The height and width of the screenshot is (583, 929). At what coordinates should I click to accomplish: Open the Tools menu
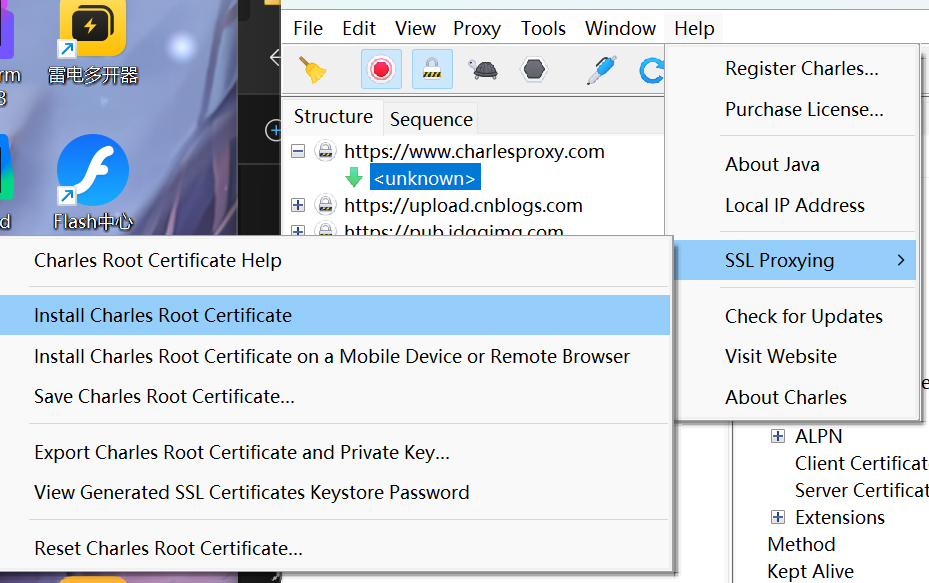click(543, 28)
